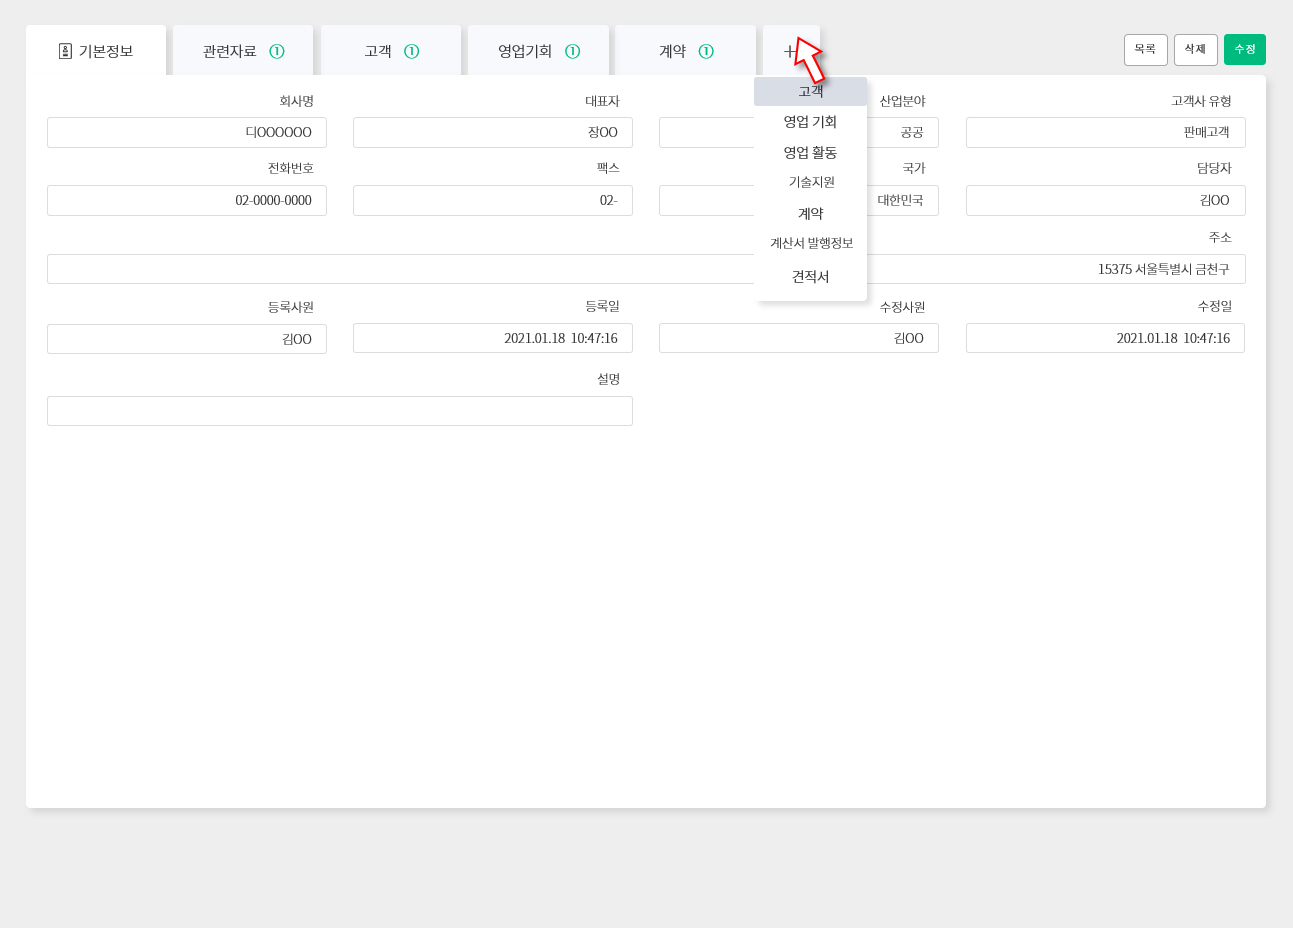
Task: Select 고객 in the dropdown menu
Action: [810, 91]
